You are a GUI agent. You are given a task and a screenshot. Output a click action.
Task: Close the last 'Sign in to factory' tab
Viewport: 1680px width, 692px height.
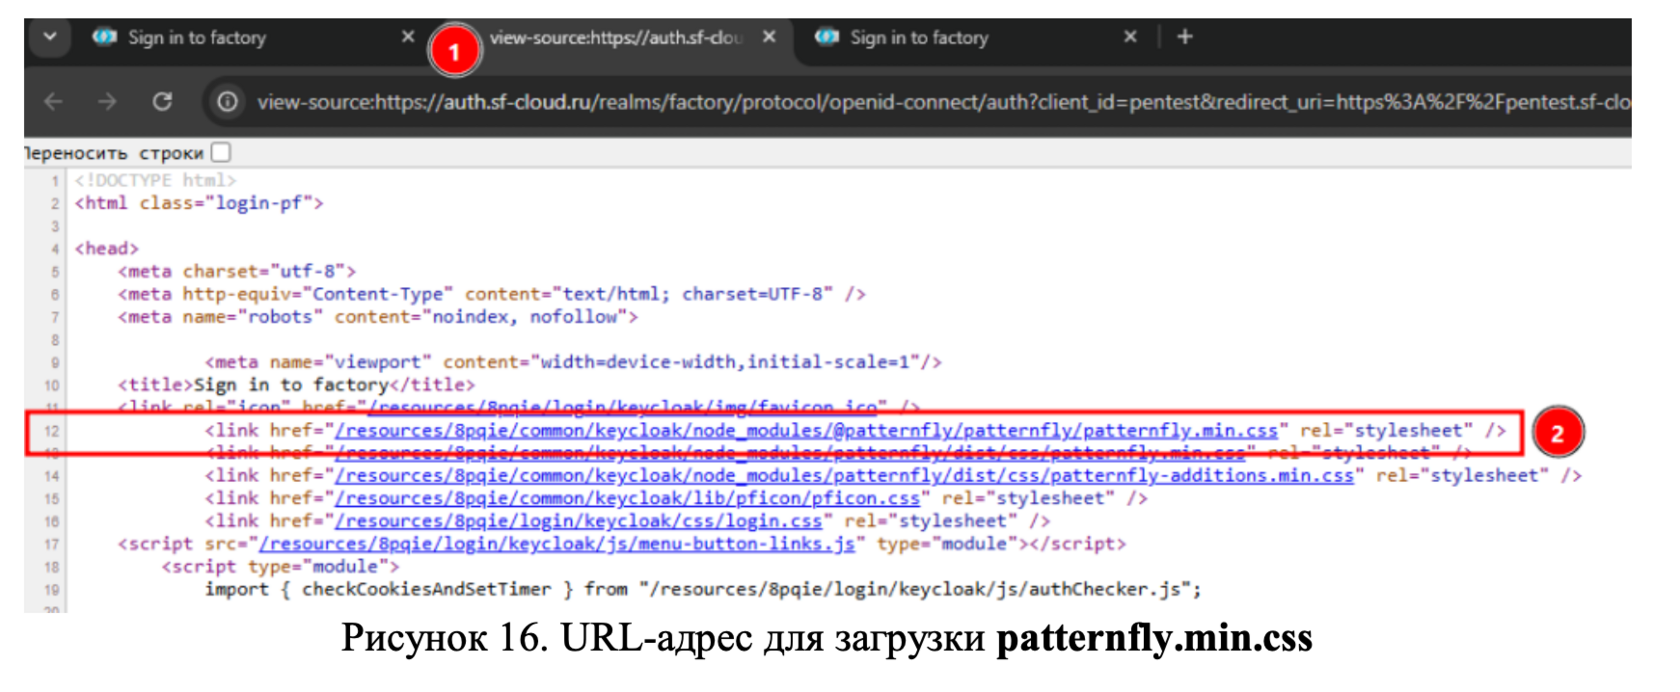point(1130,37)
